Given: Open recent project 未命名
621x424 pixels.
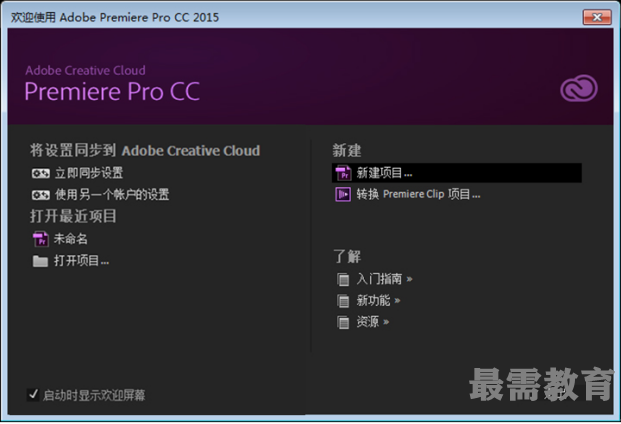Looking at the screenshot, I should tap(70, 239).
